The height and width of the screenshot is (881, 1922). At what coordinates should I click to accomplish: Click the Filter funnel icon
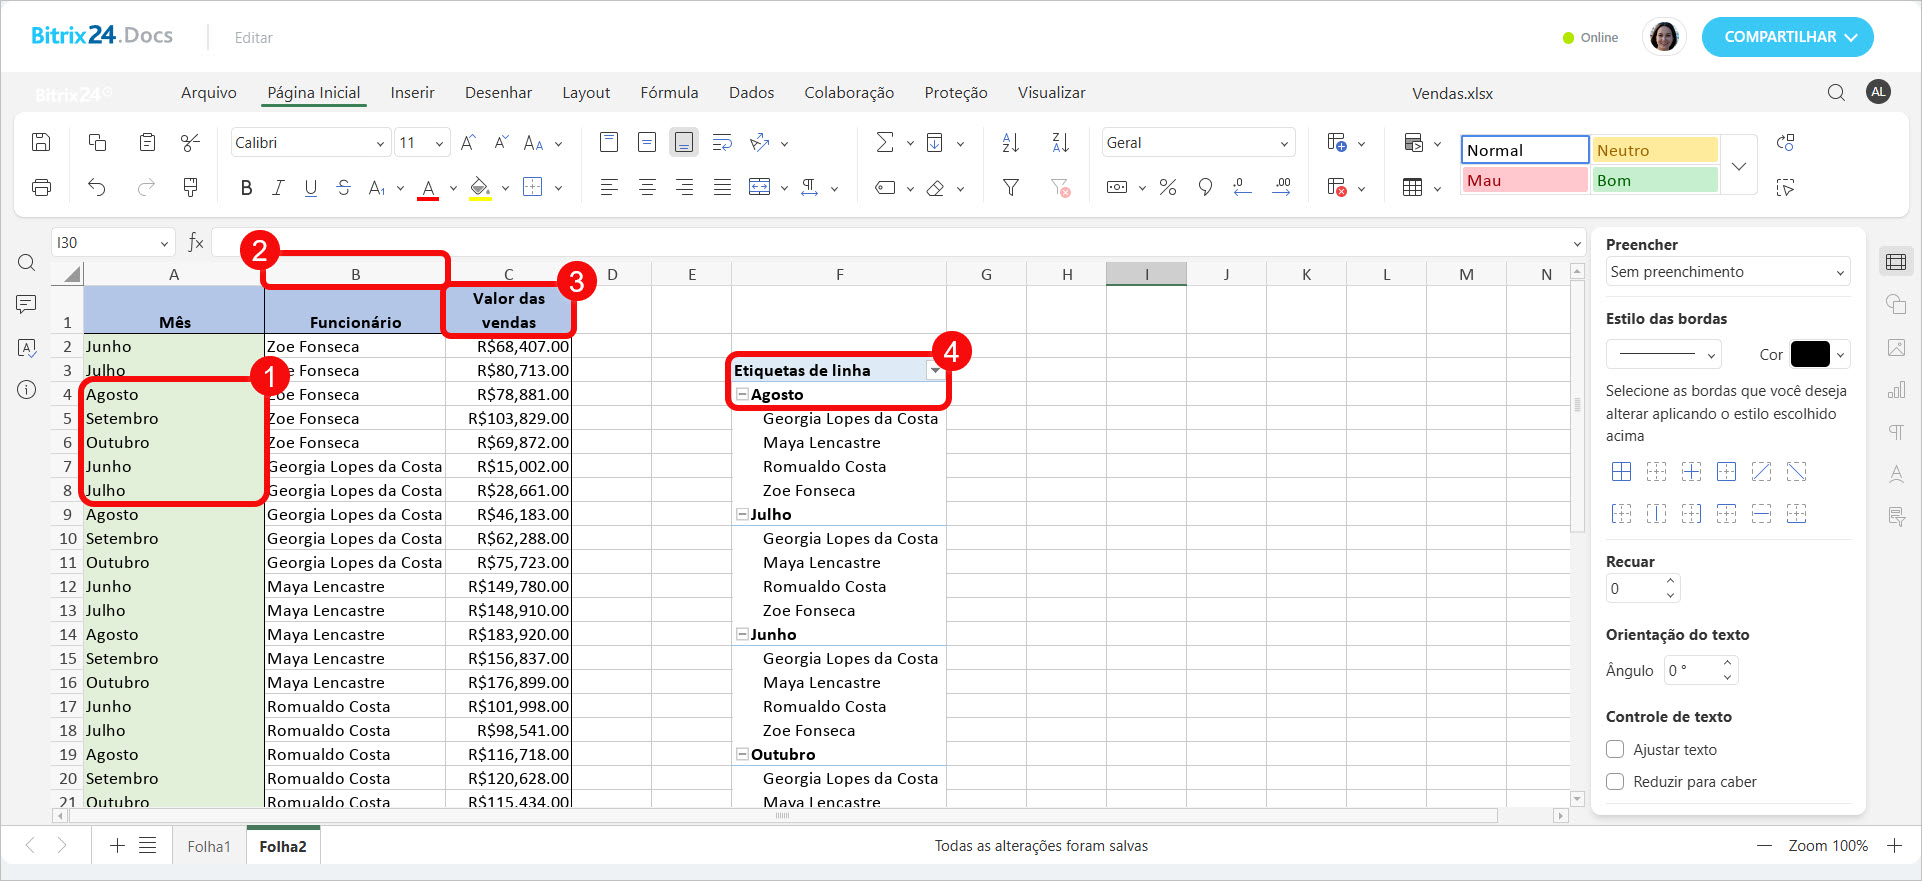1011,187
